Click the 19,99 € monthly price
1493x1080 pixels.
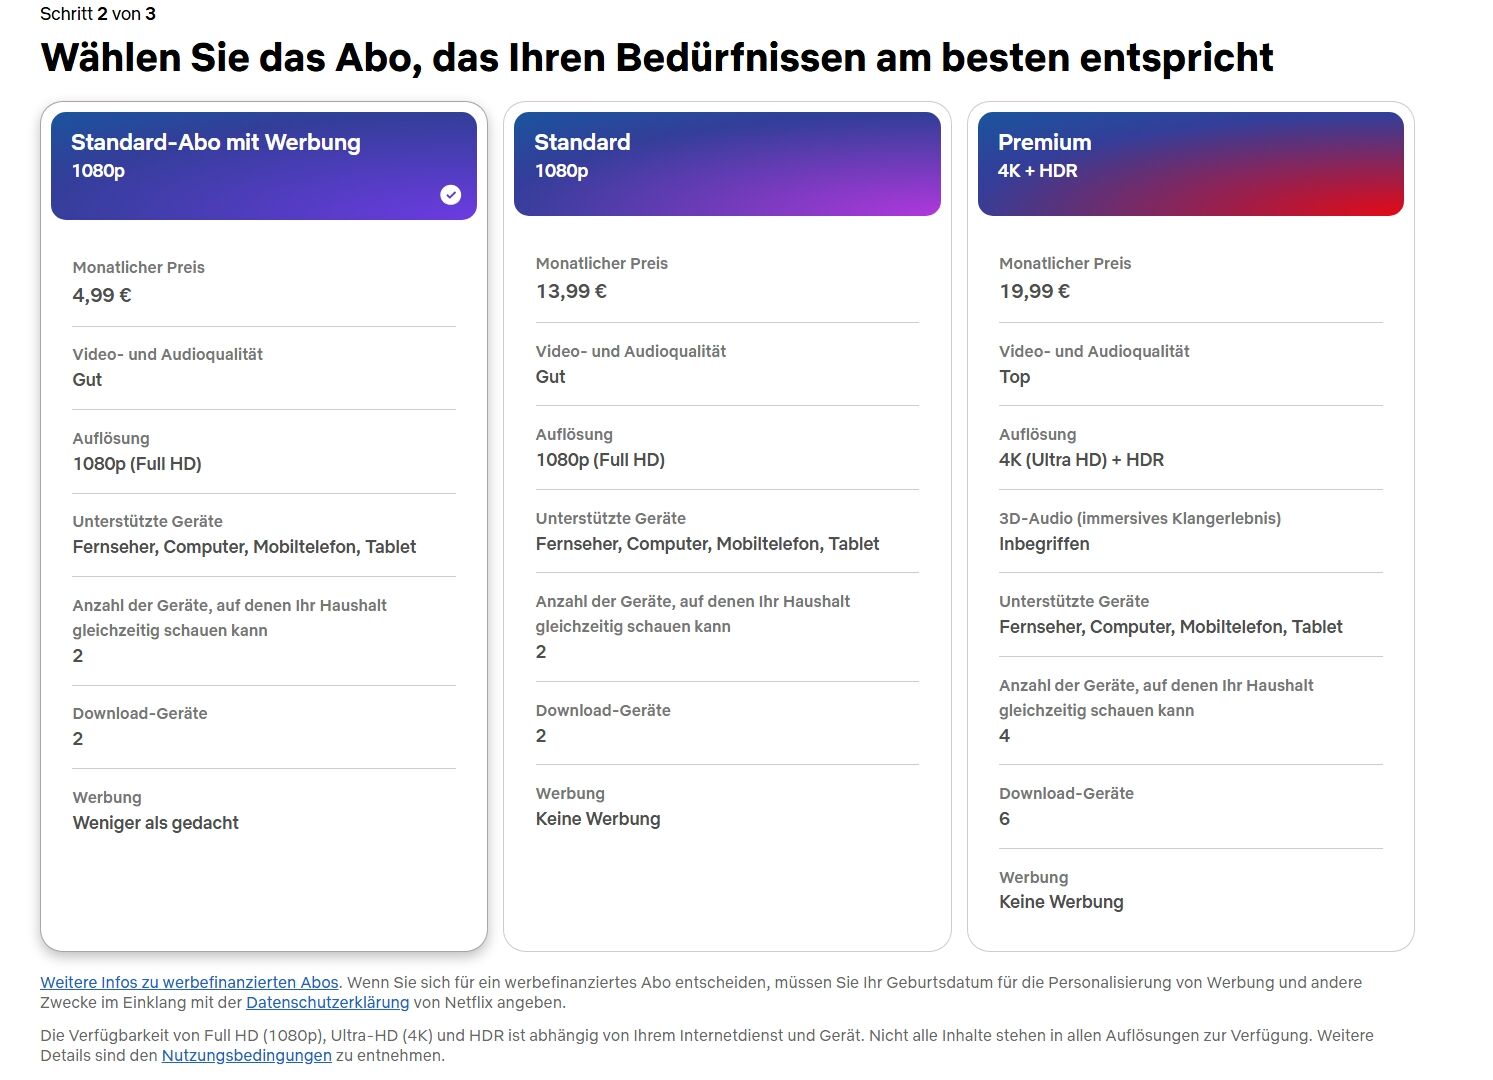[x=1034, y=291]
